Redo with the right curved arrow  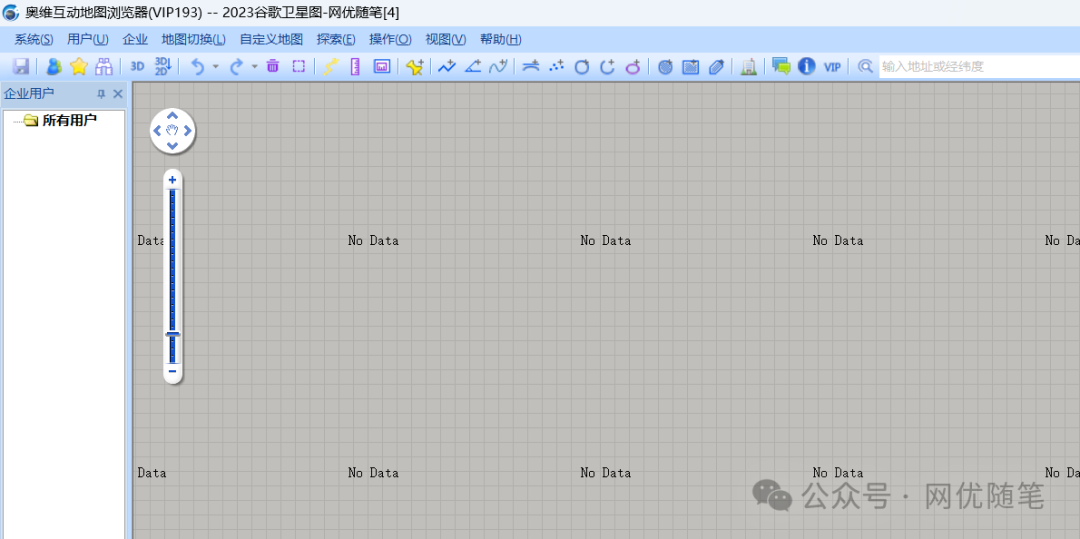(x=236, y=66)
